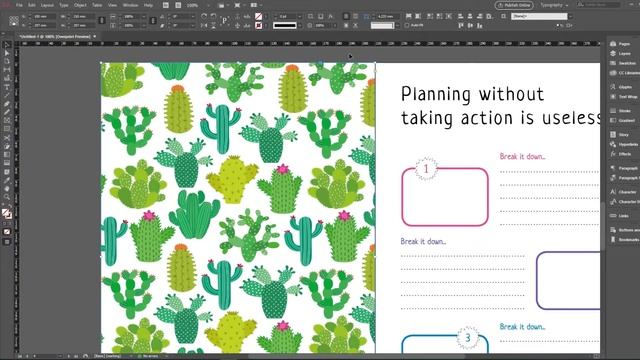
Task: Toggle constrain proportions for scaling
Action: click(x=153, y=21)
